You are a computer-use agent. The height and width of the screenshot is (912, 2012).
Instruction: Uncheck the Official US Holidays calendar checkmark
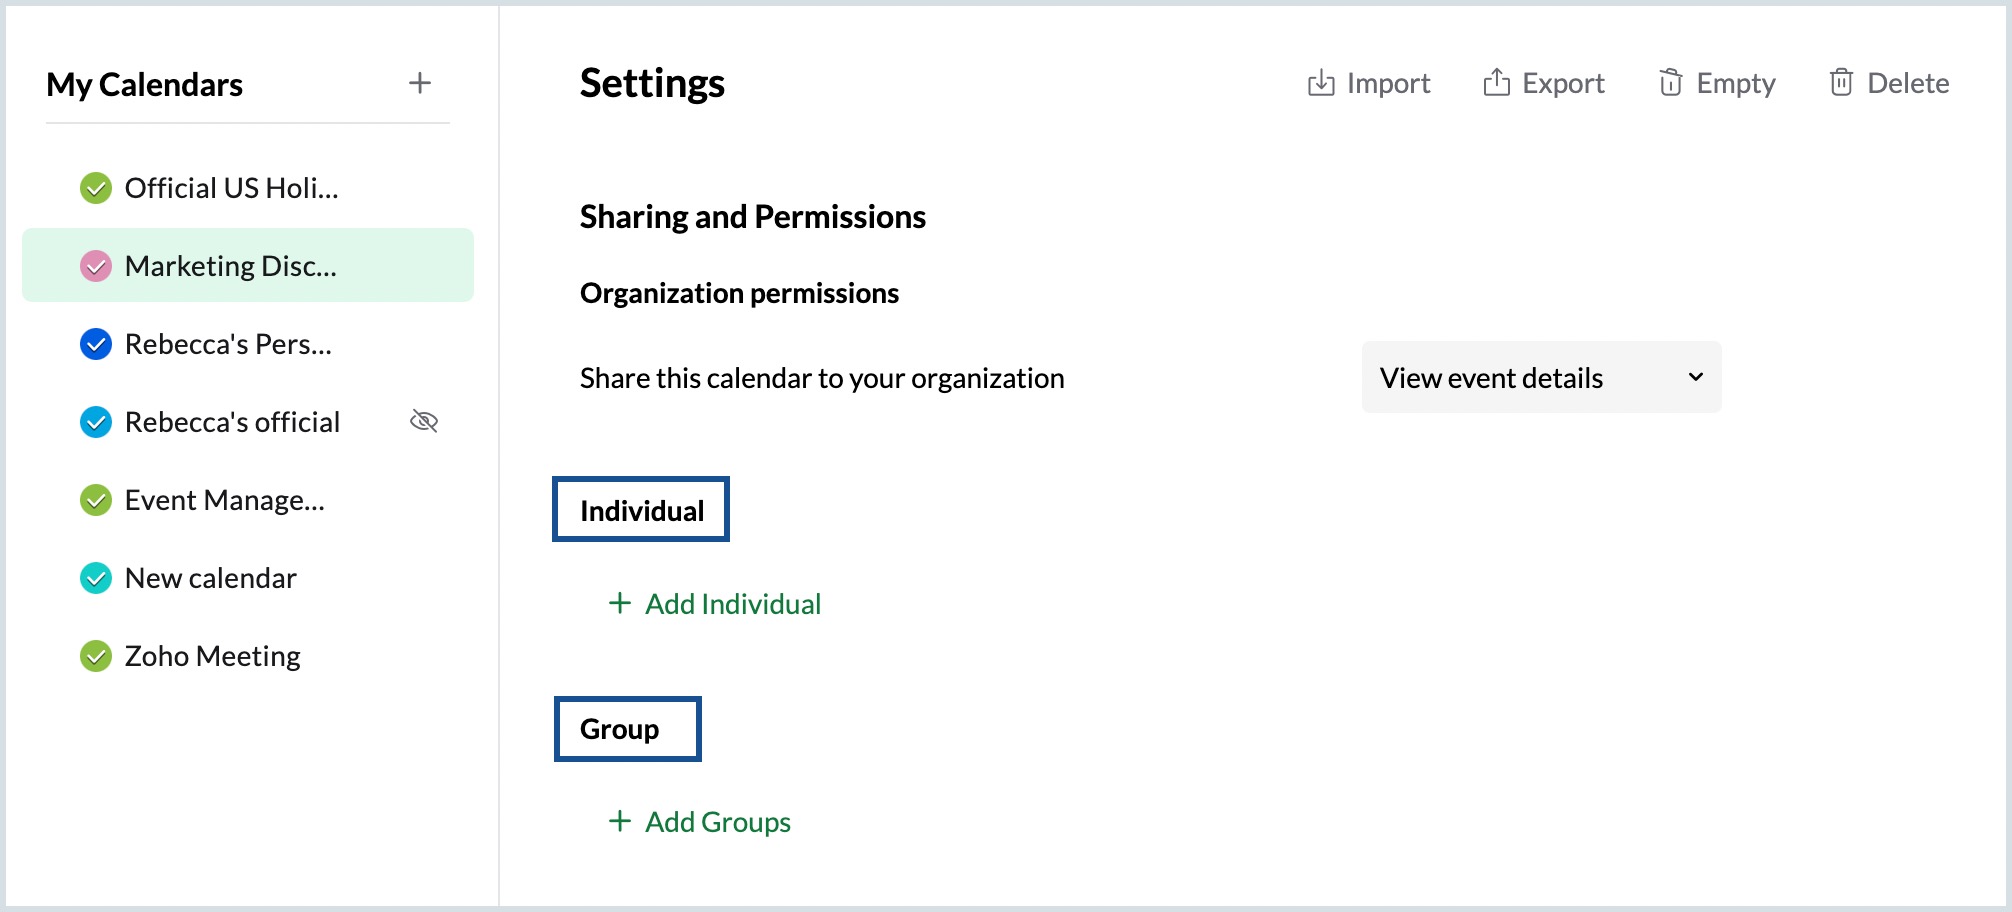point(96,188)
